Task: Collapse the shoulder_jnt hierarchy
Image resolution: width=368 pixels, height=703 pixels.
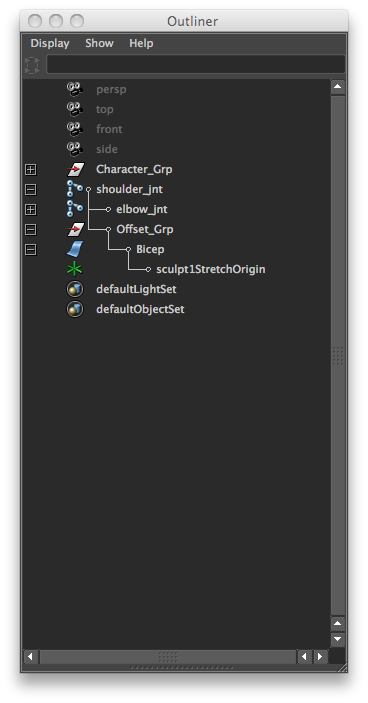Action: point(30,190)
